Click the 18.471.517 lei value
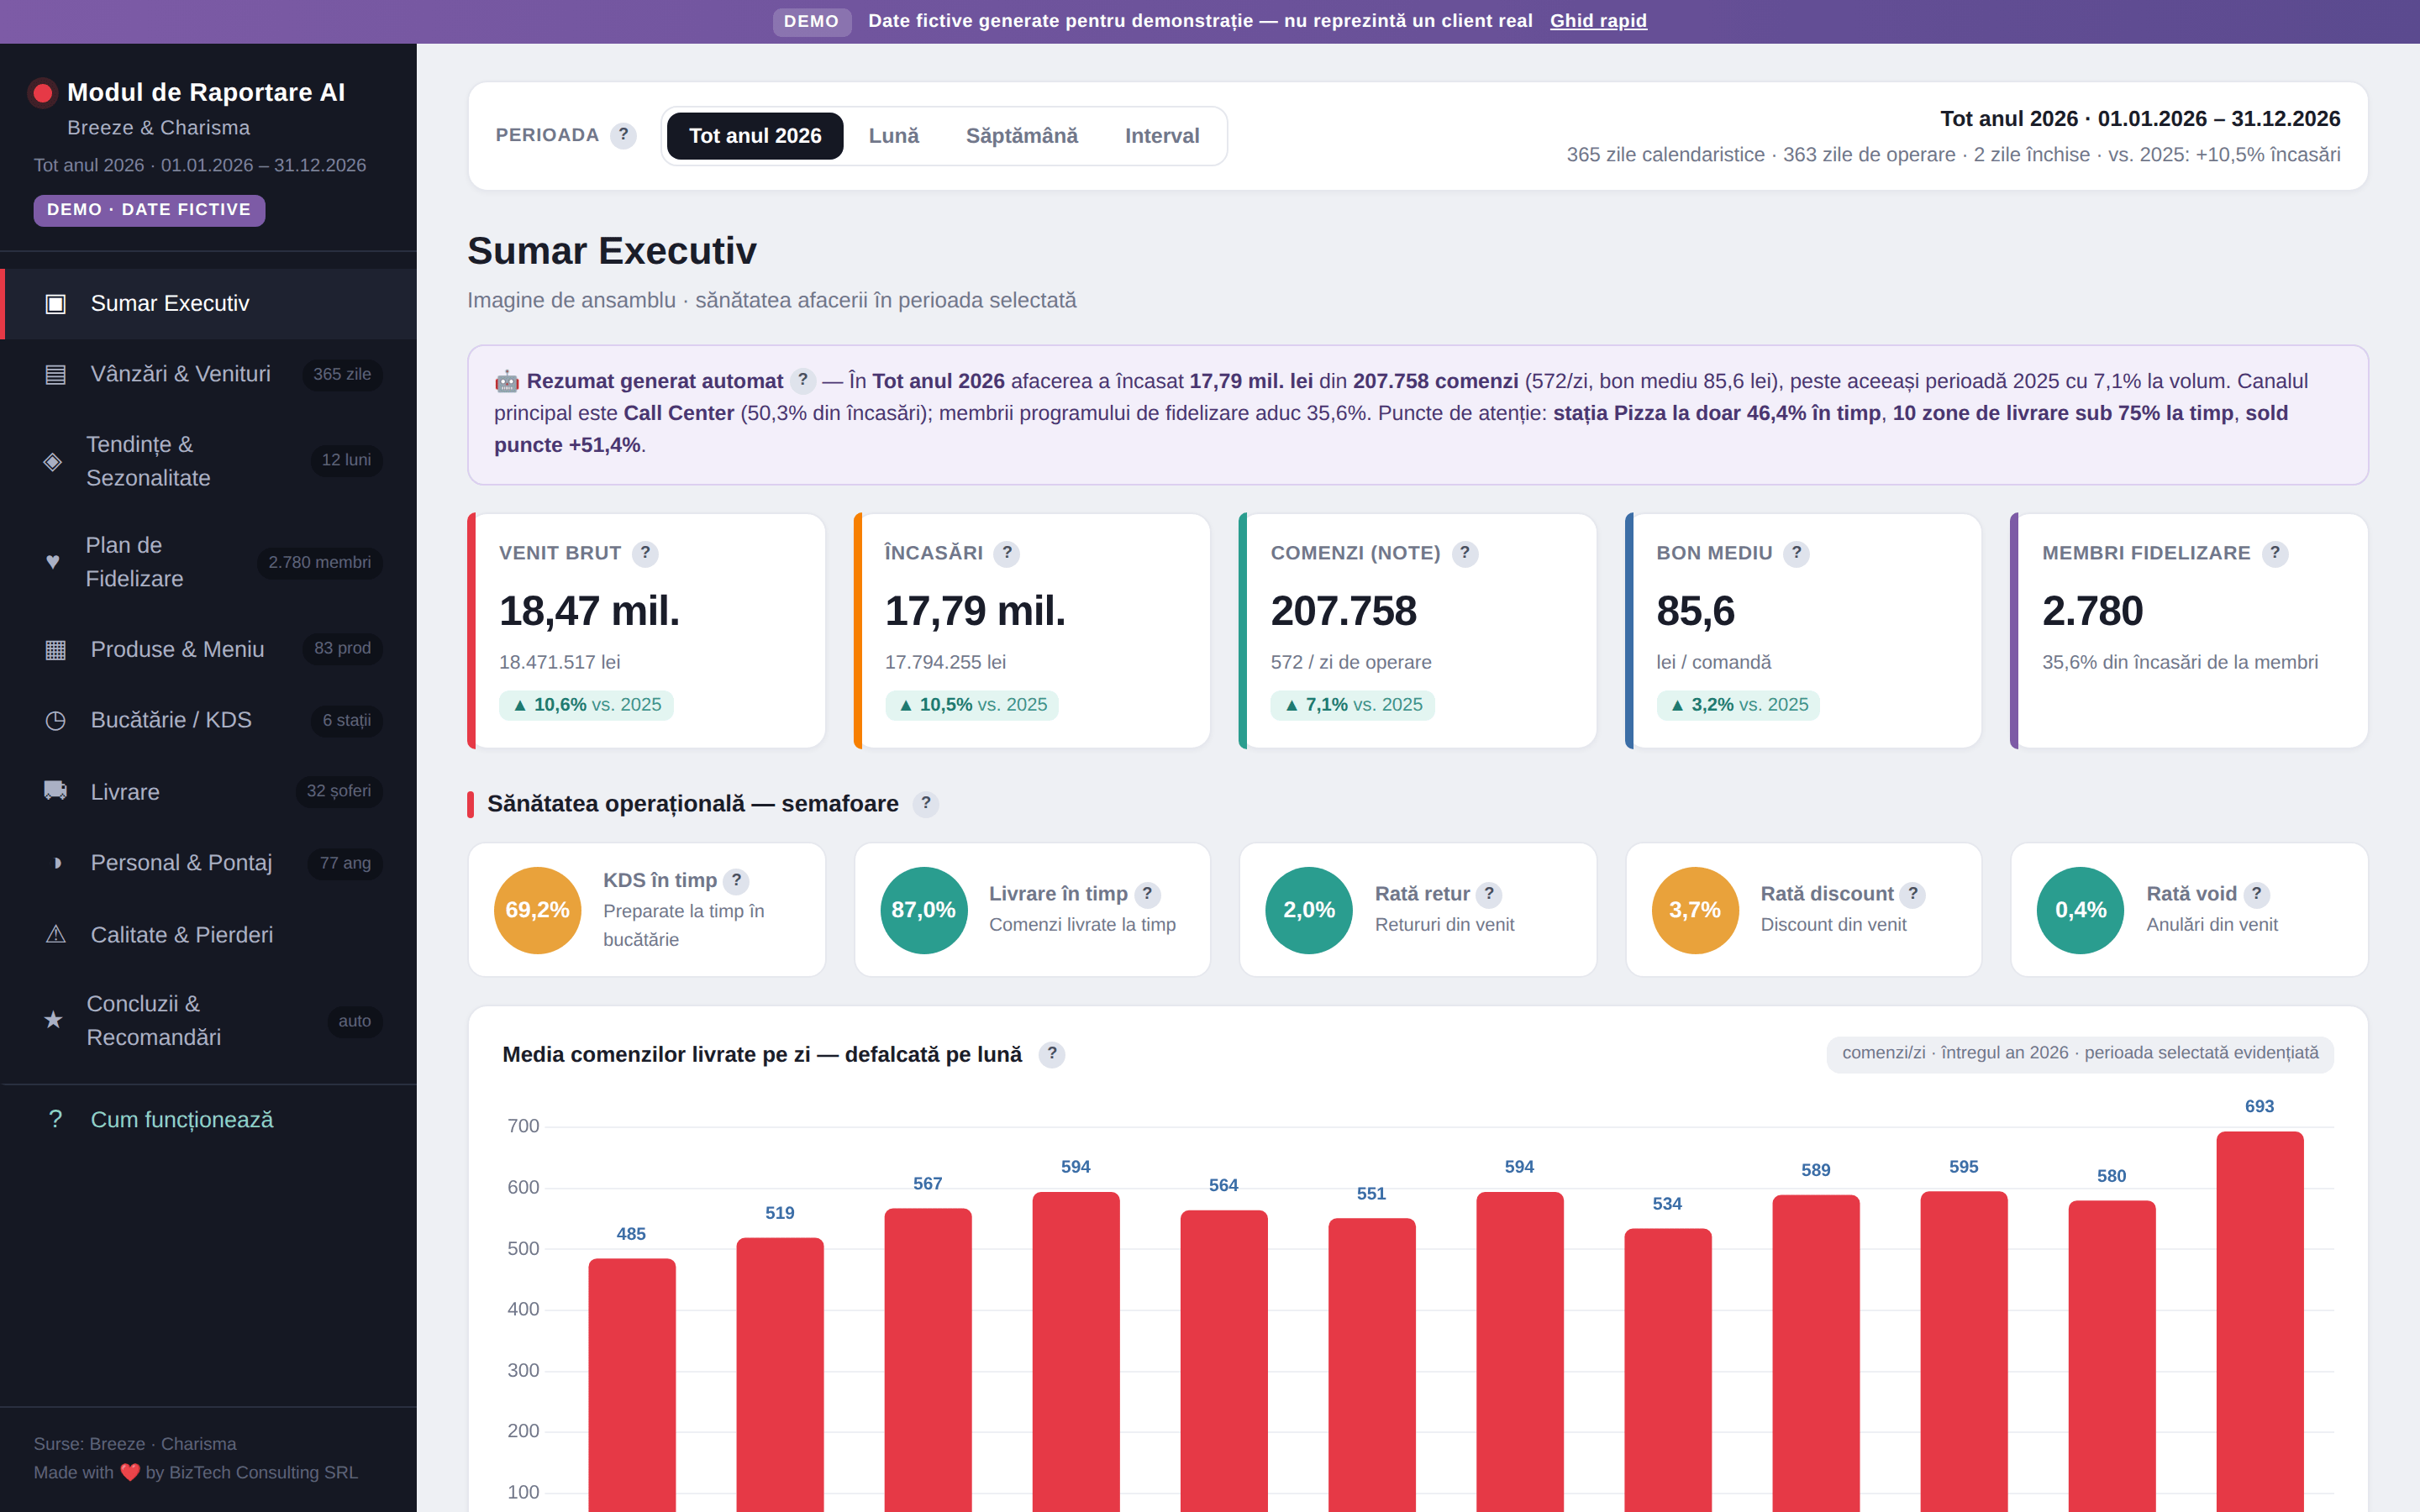2420x1512 pixels. (x=560, y=662)
